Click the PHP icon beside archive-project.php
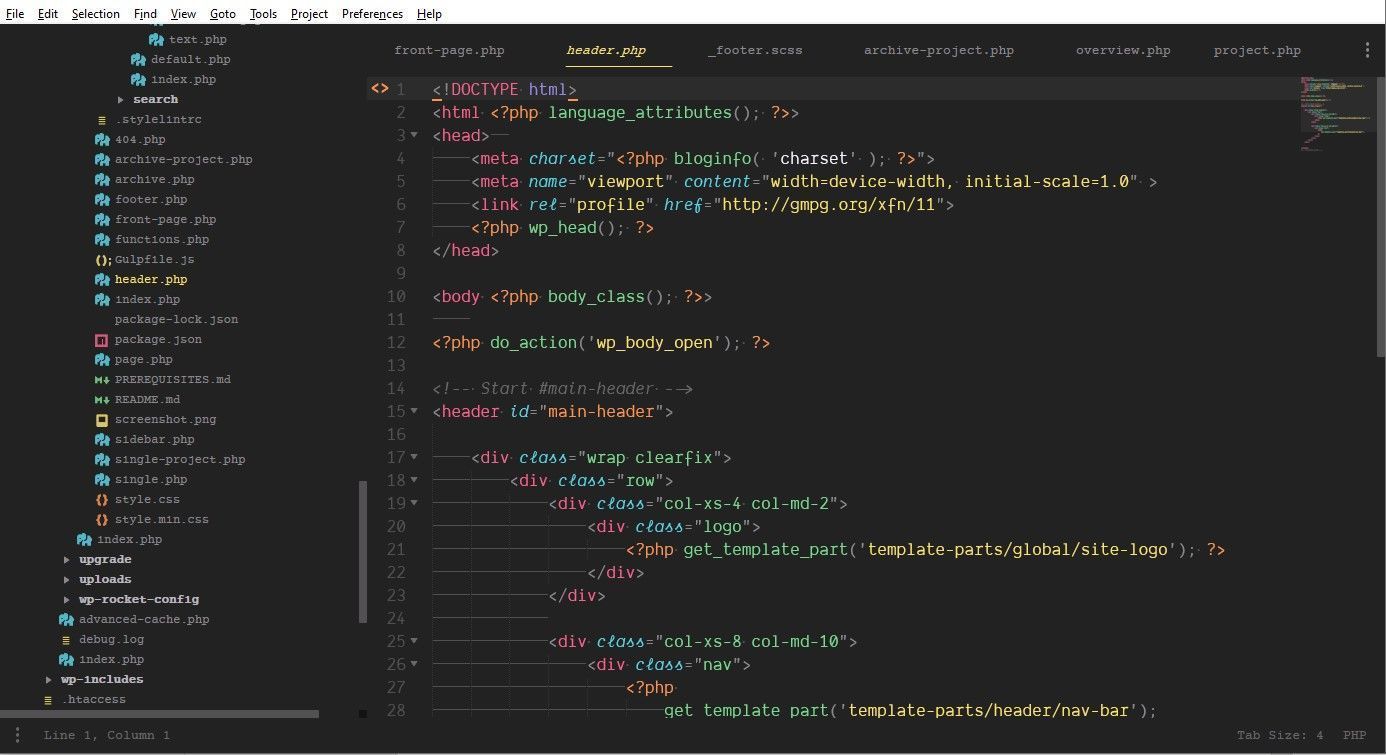This screenshot has height=755, width=1386. 102,160
